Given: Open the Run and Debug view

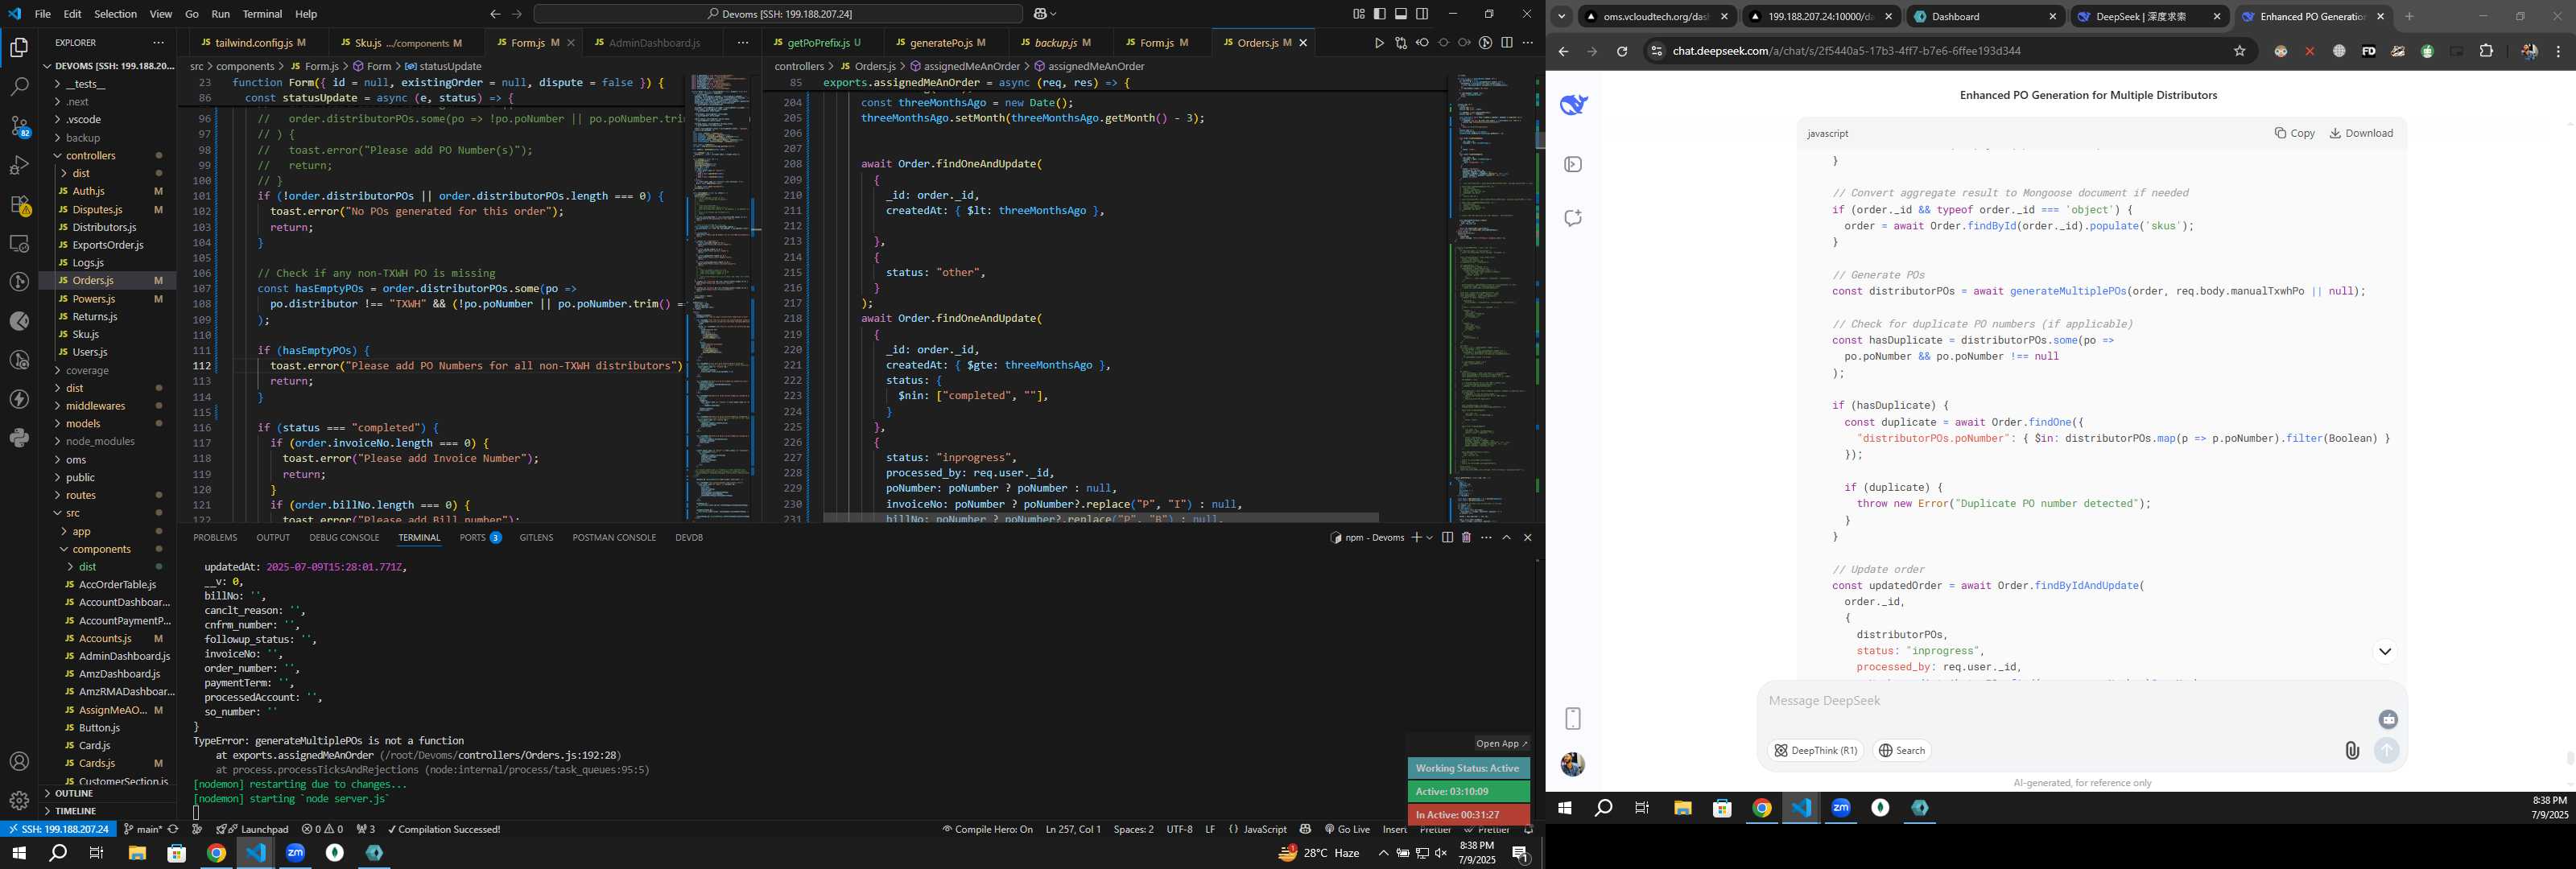Looking at the screenshot, I should (19, 165).
